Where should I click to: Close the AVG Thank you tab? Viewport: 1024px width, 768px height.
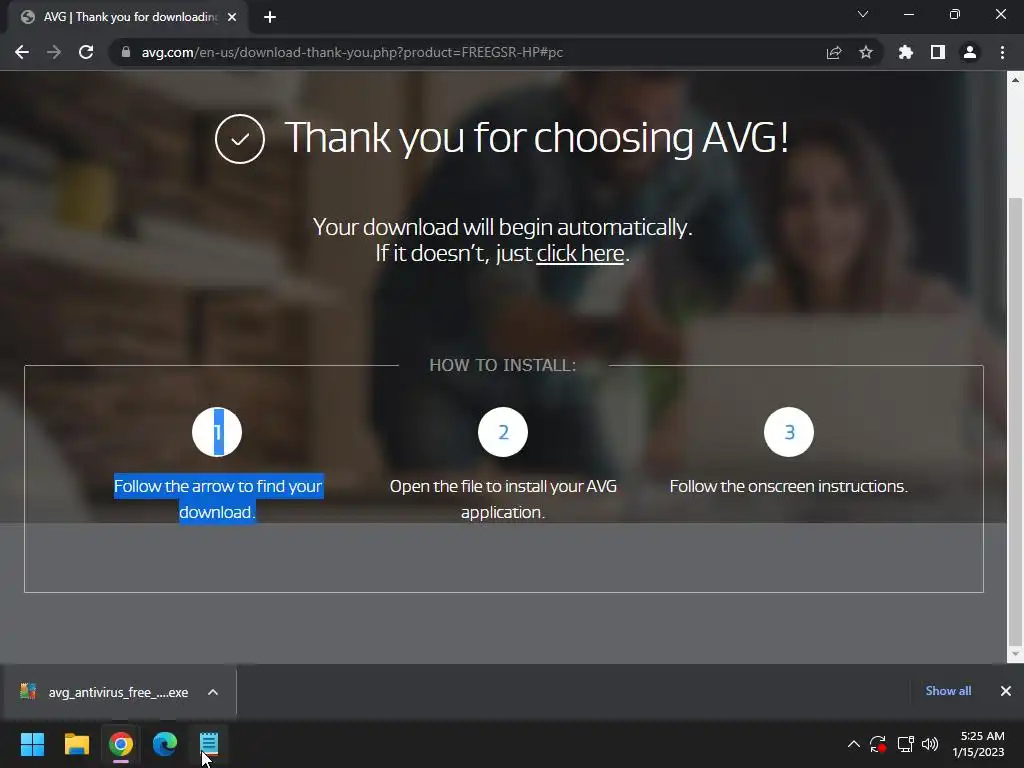pyautogui.click(x=232, y=17)
